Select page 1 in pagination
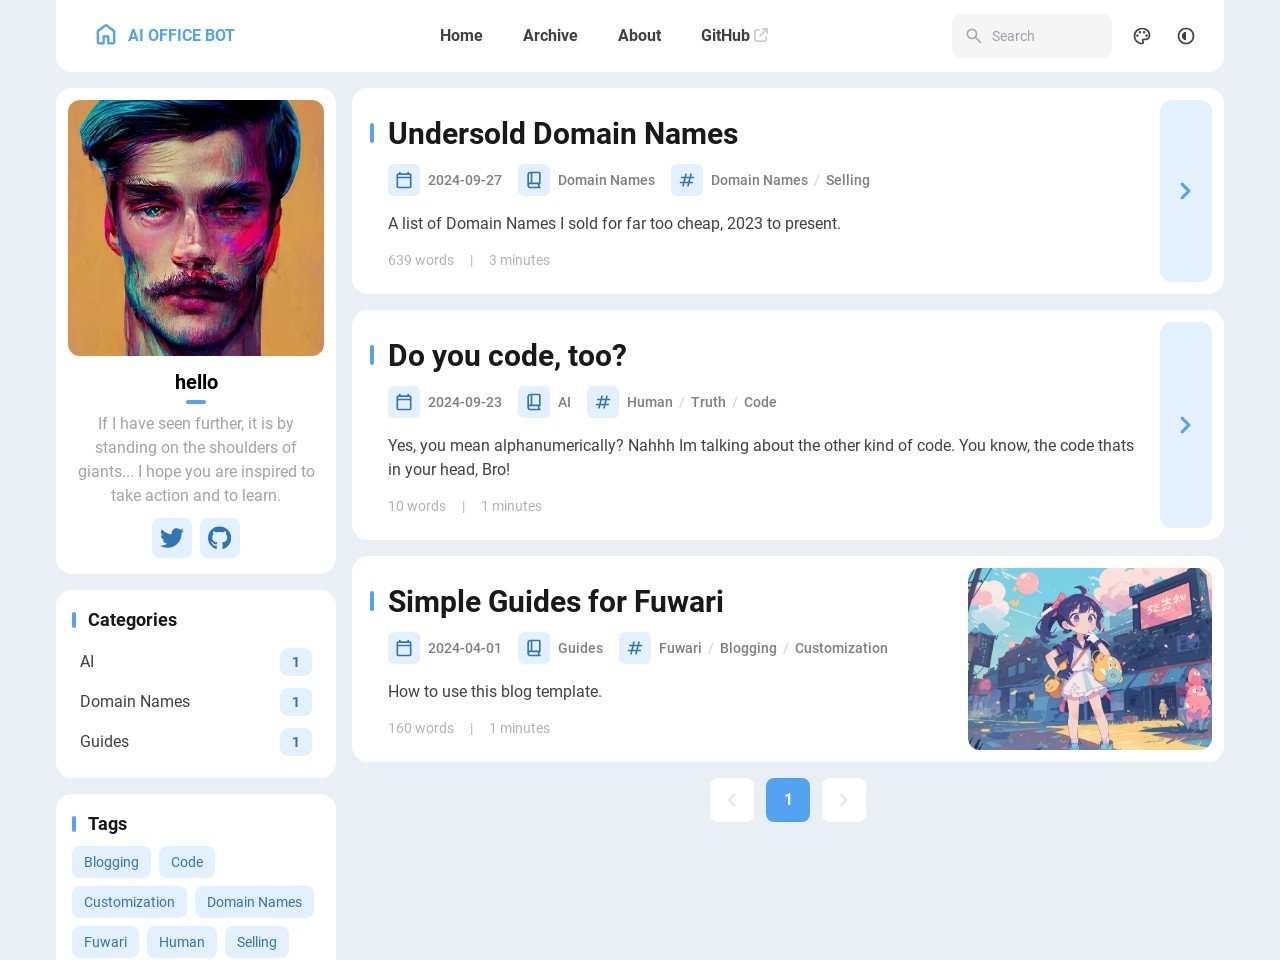 coord(788,800)
